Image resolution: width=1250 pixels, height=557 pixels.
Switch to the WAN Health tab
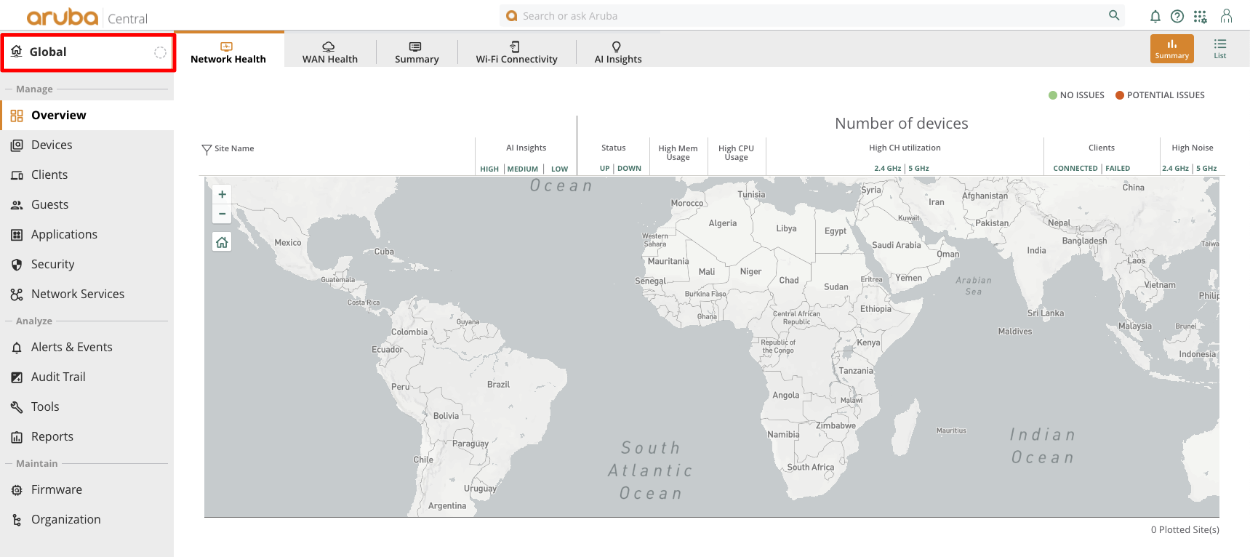329,52
